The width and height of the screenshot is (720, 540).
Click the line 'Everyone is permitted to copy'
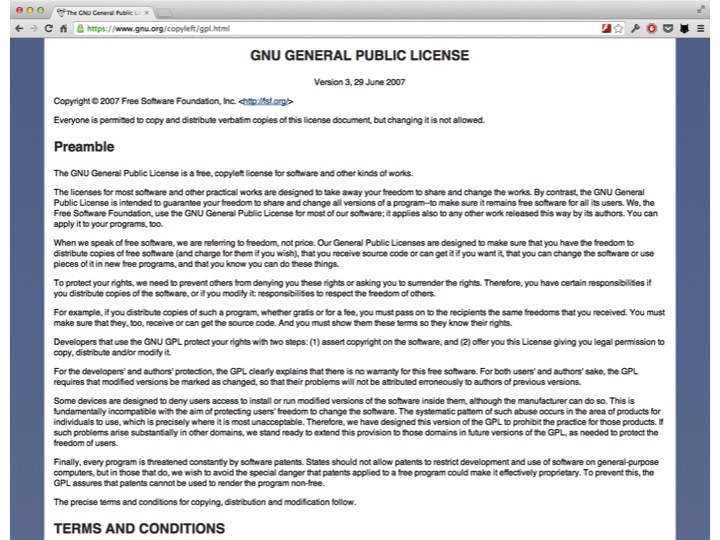point(269,120)
